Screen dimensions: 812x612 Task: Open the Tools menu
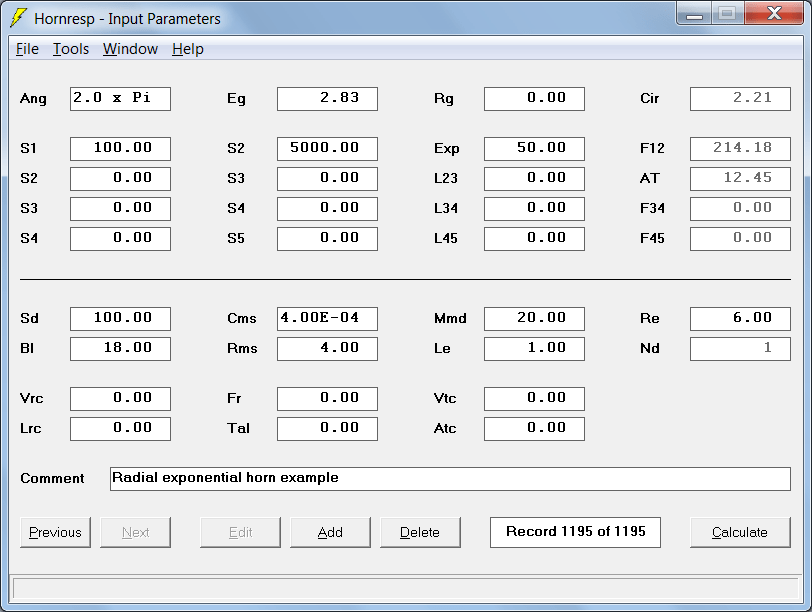(71, 49)
